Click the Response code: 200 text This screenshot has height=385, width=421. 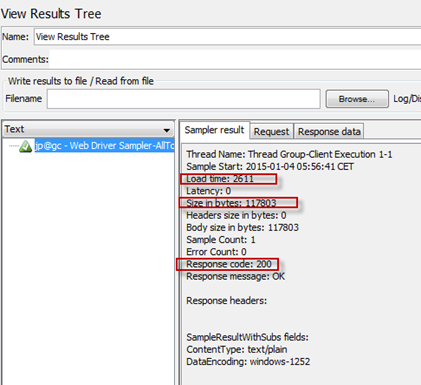coord(229,264)
